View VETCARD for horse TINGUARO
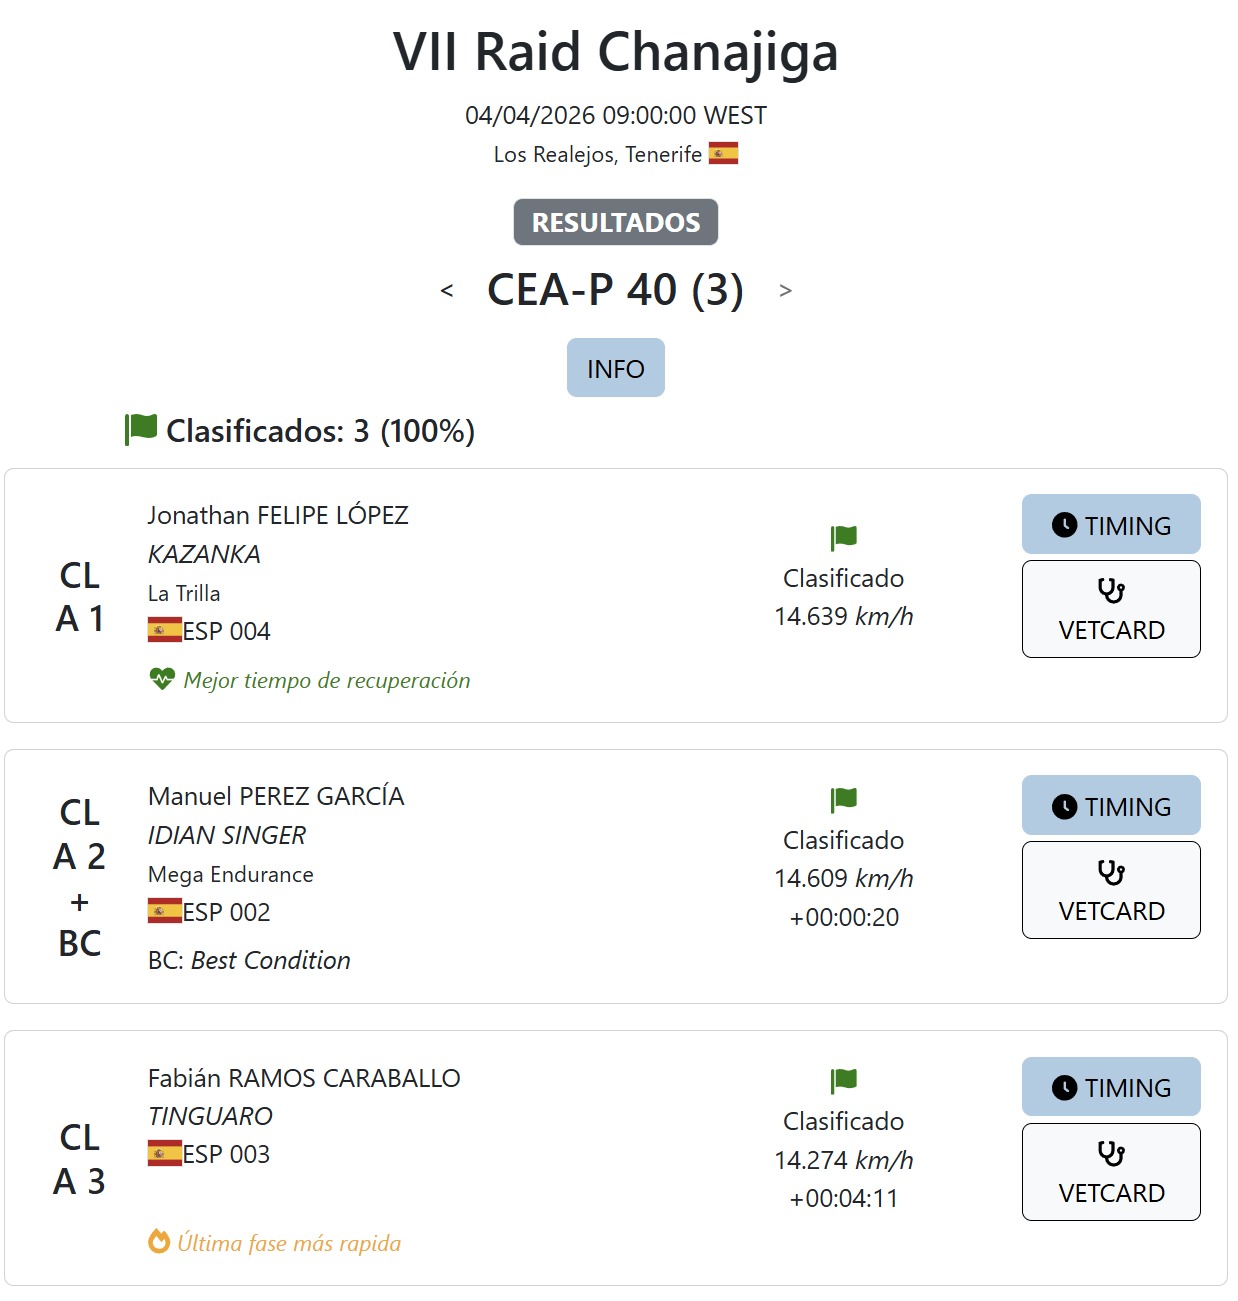Image resolution: width=1238 pixels, height=1301 pixels. pyautogui.click(x=1111, y=1172)
